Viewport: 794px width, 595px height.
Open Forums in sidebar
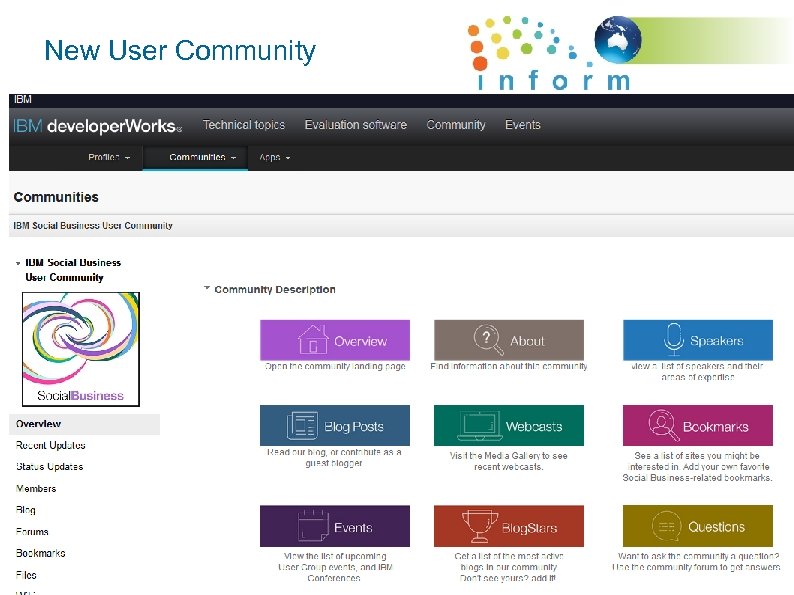[32, 532]
